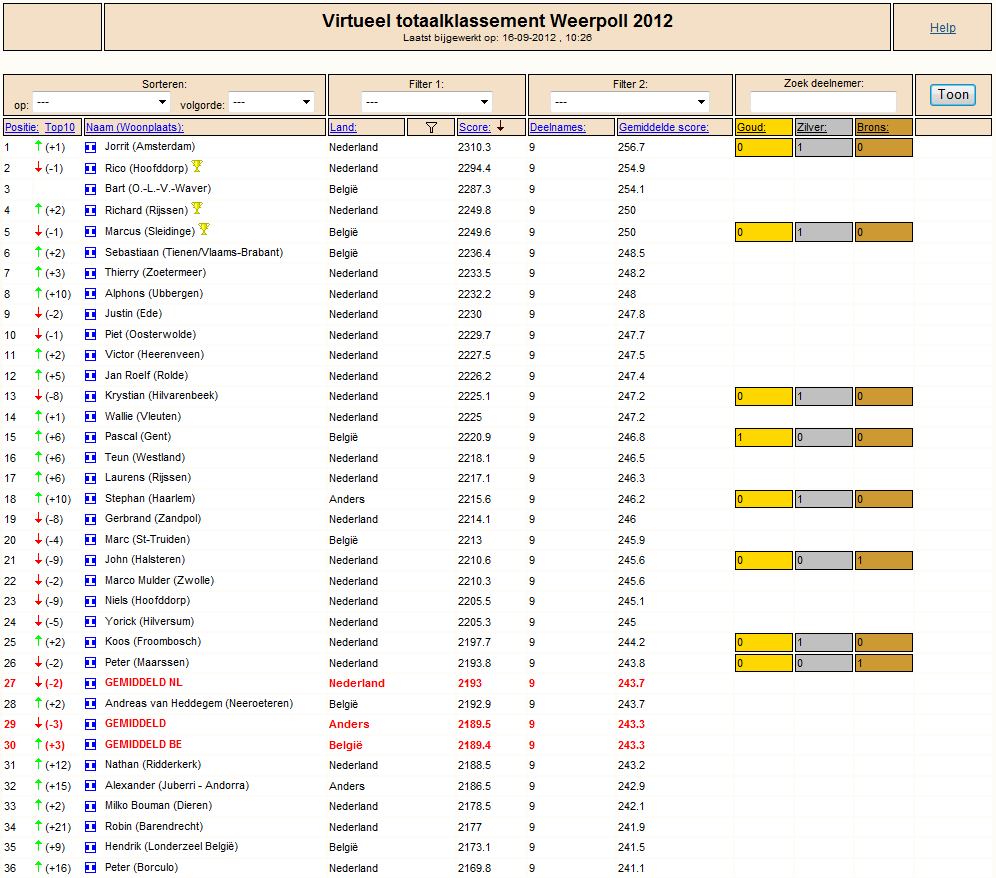
Task: Click name Marco Mulder (Zwolle)
Action: tap(159, 580)
